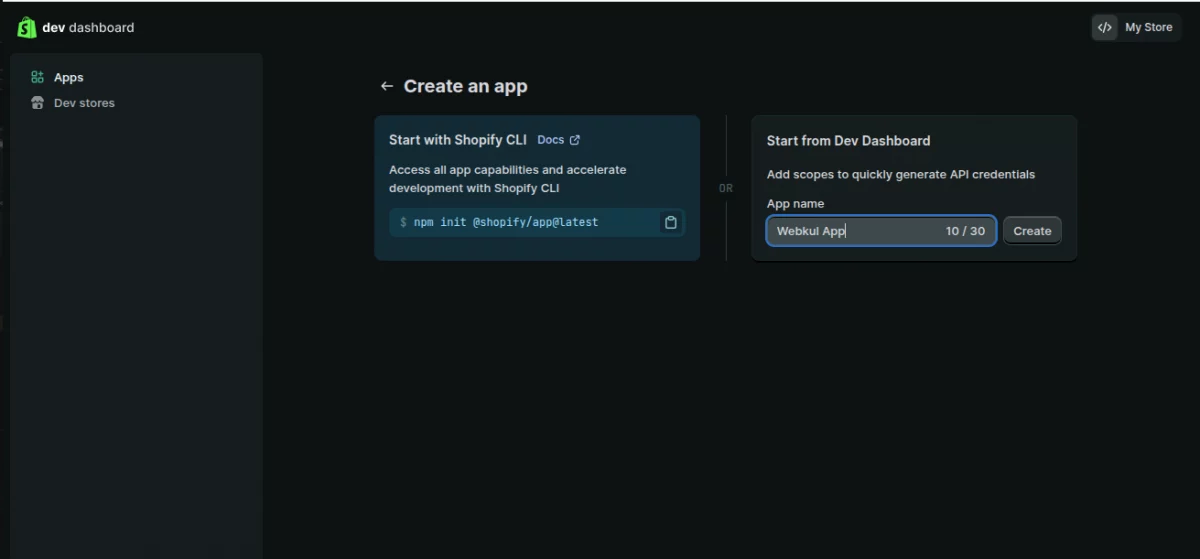Image resolution: width=1200 pixels, height=559 pixels.
Task: Open the My Store switcher label
Action: 1148,28
